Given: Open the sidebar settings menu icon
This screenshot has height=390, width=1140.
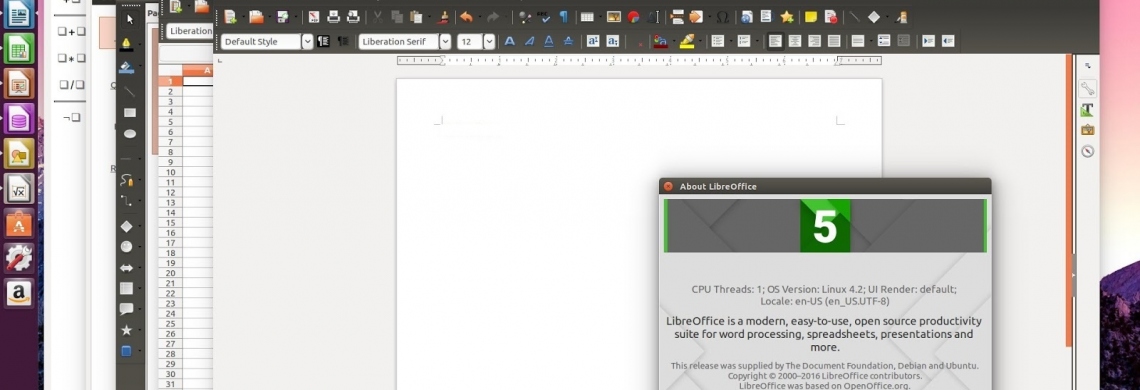Looking at the screenshot, I should coord(1088,65).
